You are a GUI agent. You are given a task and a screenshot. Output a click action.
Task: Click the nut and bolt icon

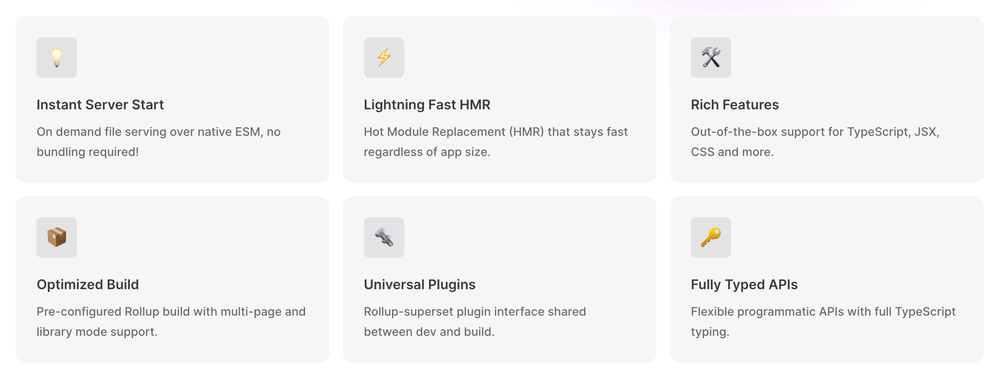[384, 237]
